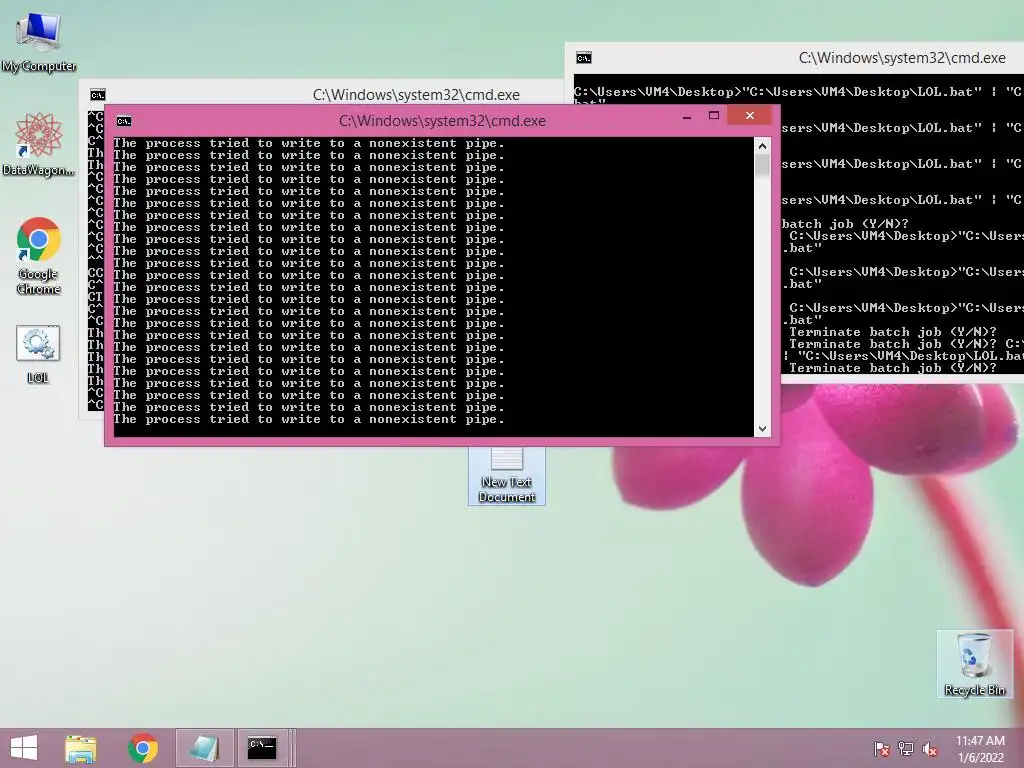Click the front cmd window title bar text
Image resolution: width=1024 pixels, height=768 pixels.
442,121
